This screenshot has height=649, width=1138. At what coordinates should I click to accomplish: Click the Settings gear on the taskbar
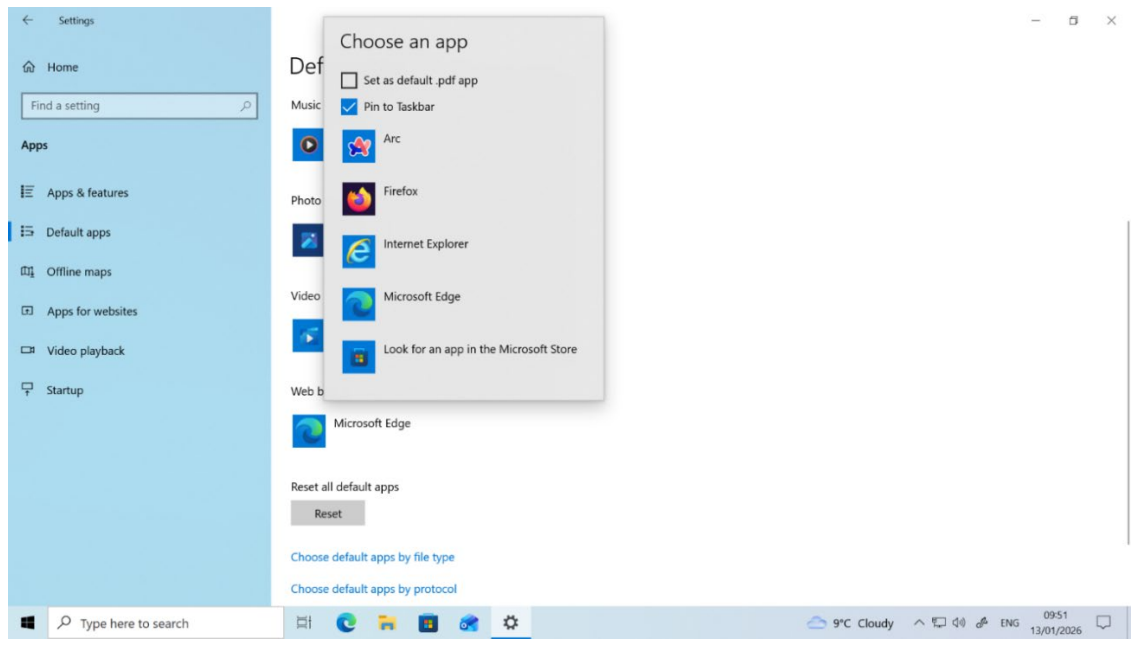coord(510,623)
